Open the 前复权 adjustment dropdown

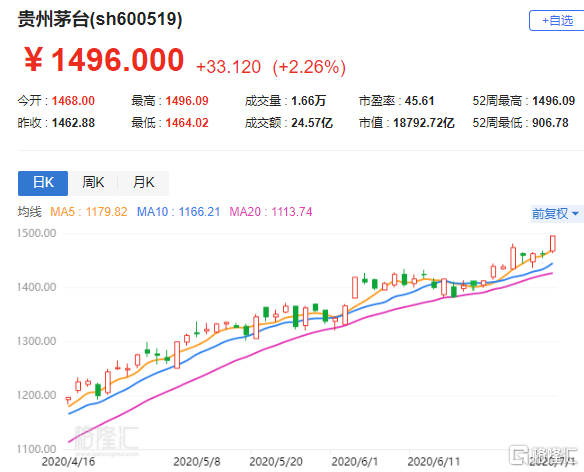(557, 213)
